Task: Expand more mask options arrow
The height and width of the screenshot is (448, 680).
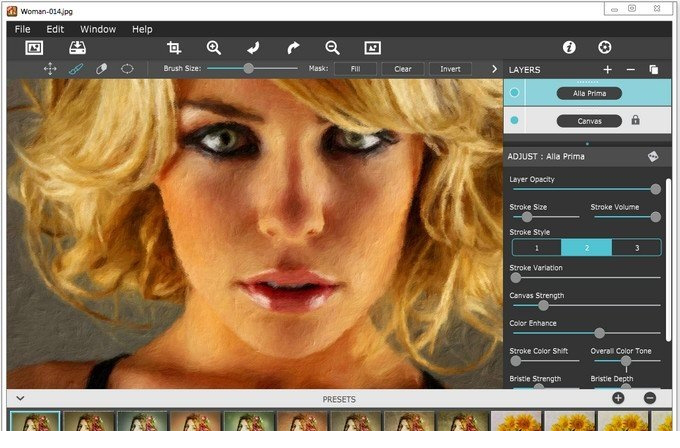Action: 493,69
